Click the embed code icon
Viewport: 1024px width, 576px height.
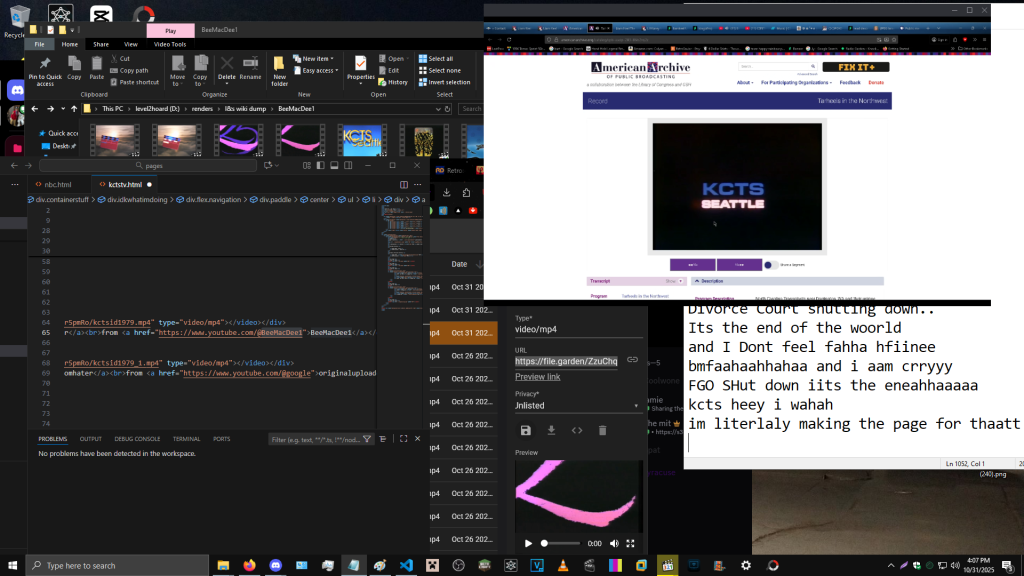(x=577, y=430)
